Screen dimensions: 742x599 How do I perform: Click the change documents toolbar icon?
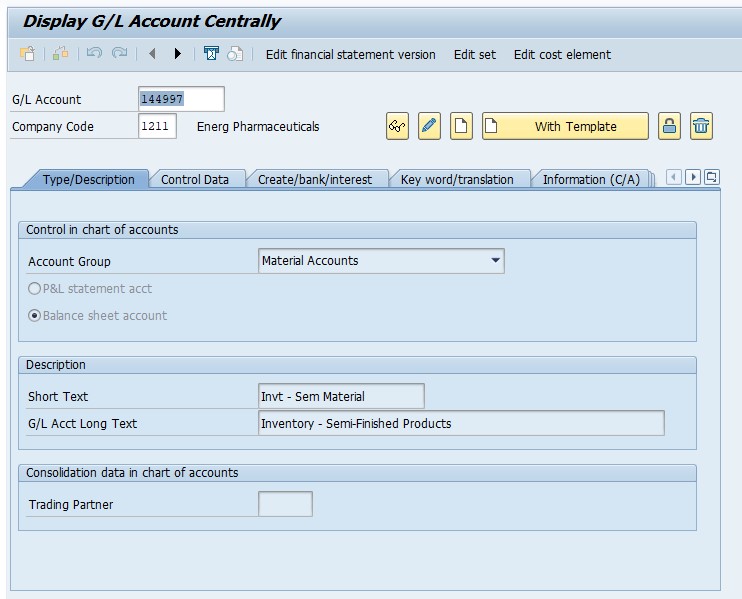235,54
